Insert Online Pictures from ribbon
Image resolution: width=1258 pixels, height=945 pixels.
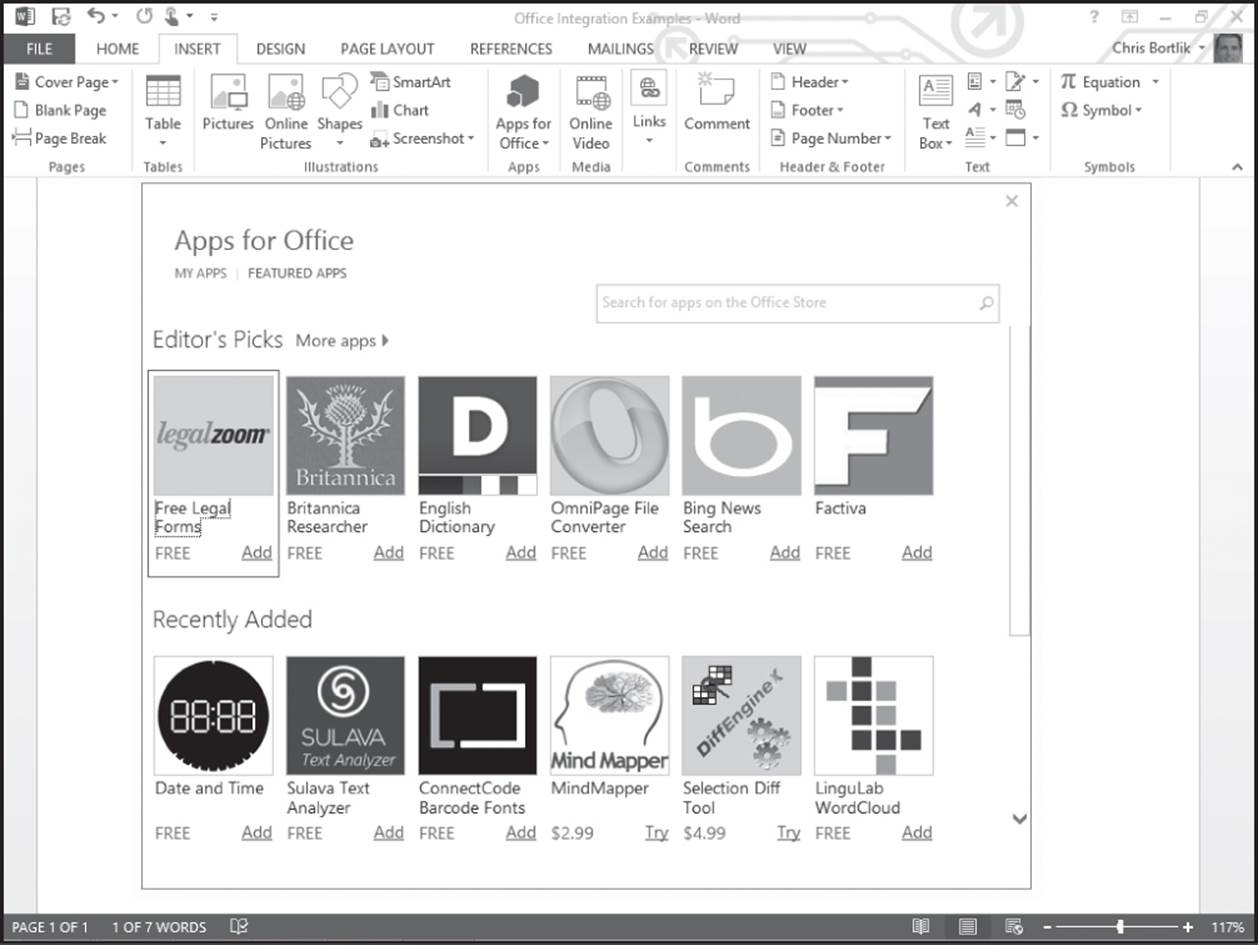coord(286,113)
